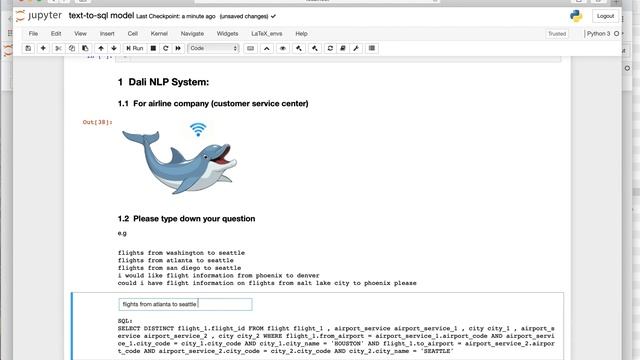Copy selected cells icon
This screenshot has width=640, height=360.
72,48
